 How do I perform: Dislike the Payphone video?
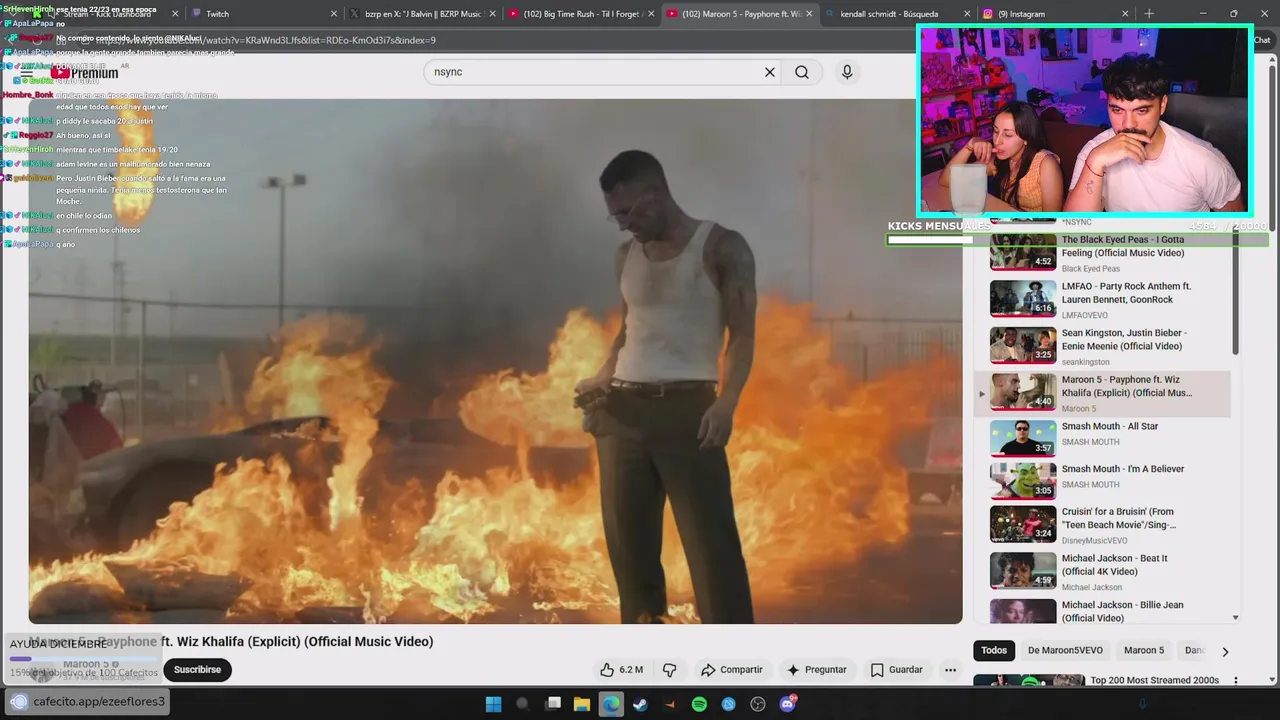(670, 670)
